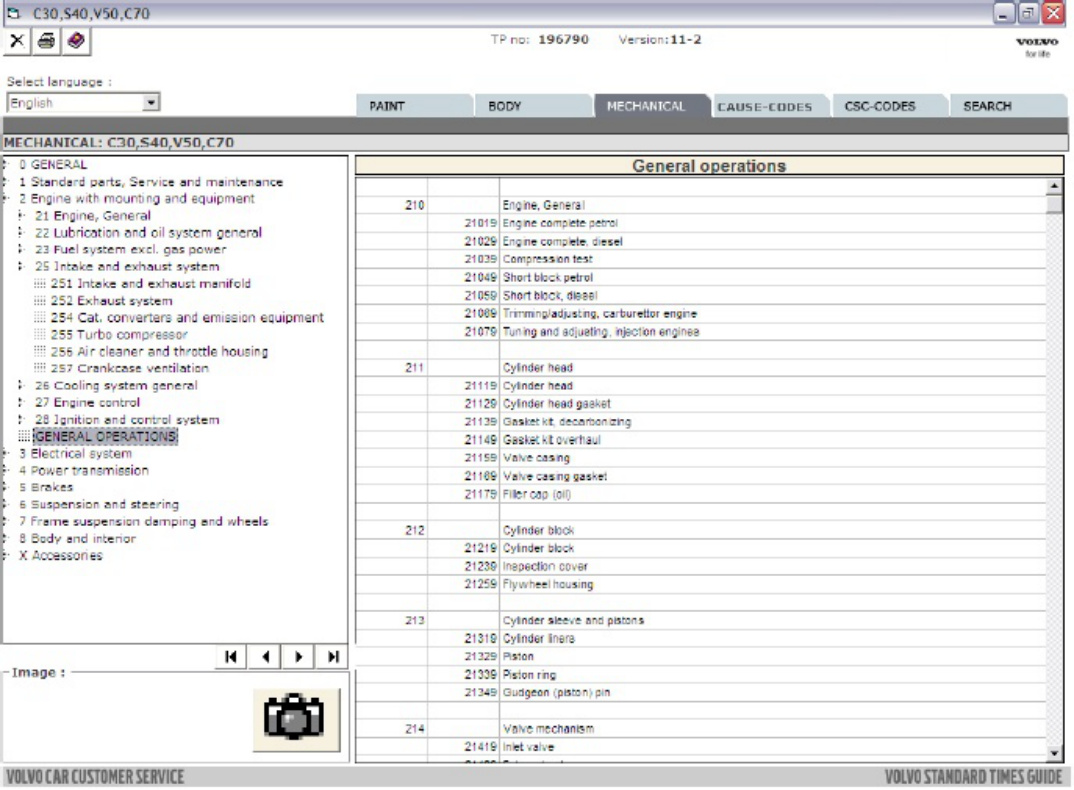This screenshot has width=1074, height=790.
Task: Select 3 Electrical system
Action: pyautogui.click(x=75, y=454)
